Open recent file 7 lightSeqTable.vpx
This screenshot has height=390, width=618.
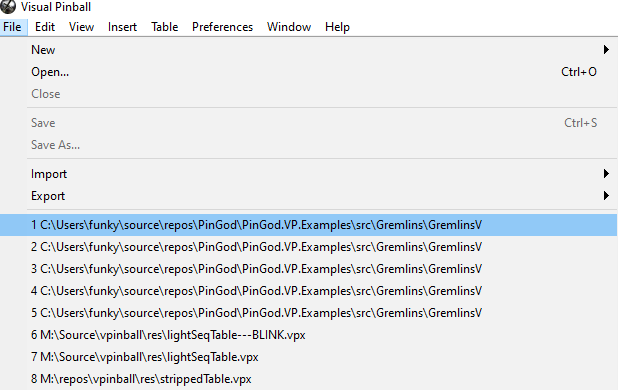[x=309, y=357]
